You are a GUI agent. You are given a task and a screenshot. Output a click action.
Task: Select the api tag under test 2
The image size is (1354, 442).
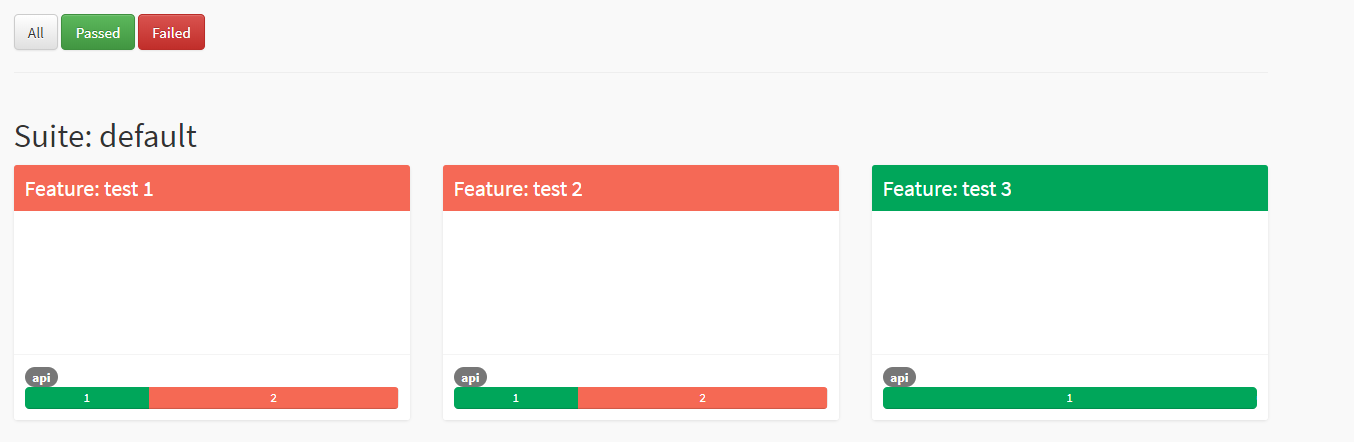pos(470,378)
